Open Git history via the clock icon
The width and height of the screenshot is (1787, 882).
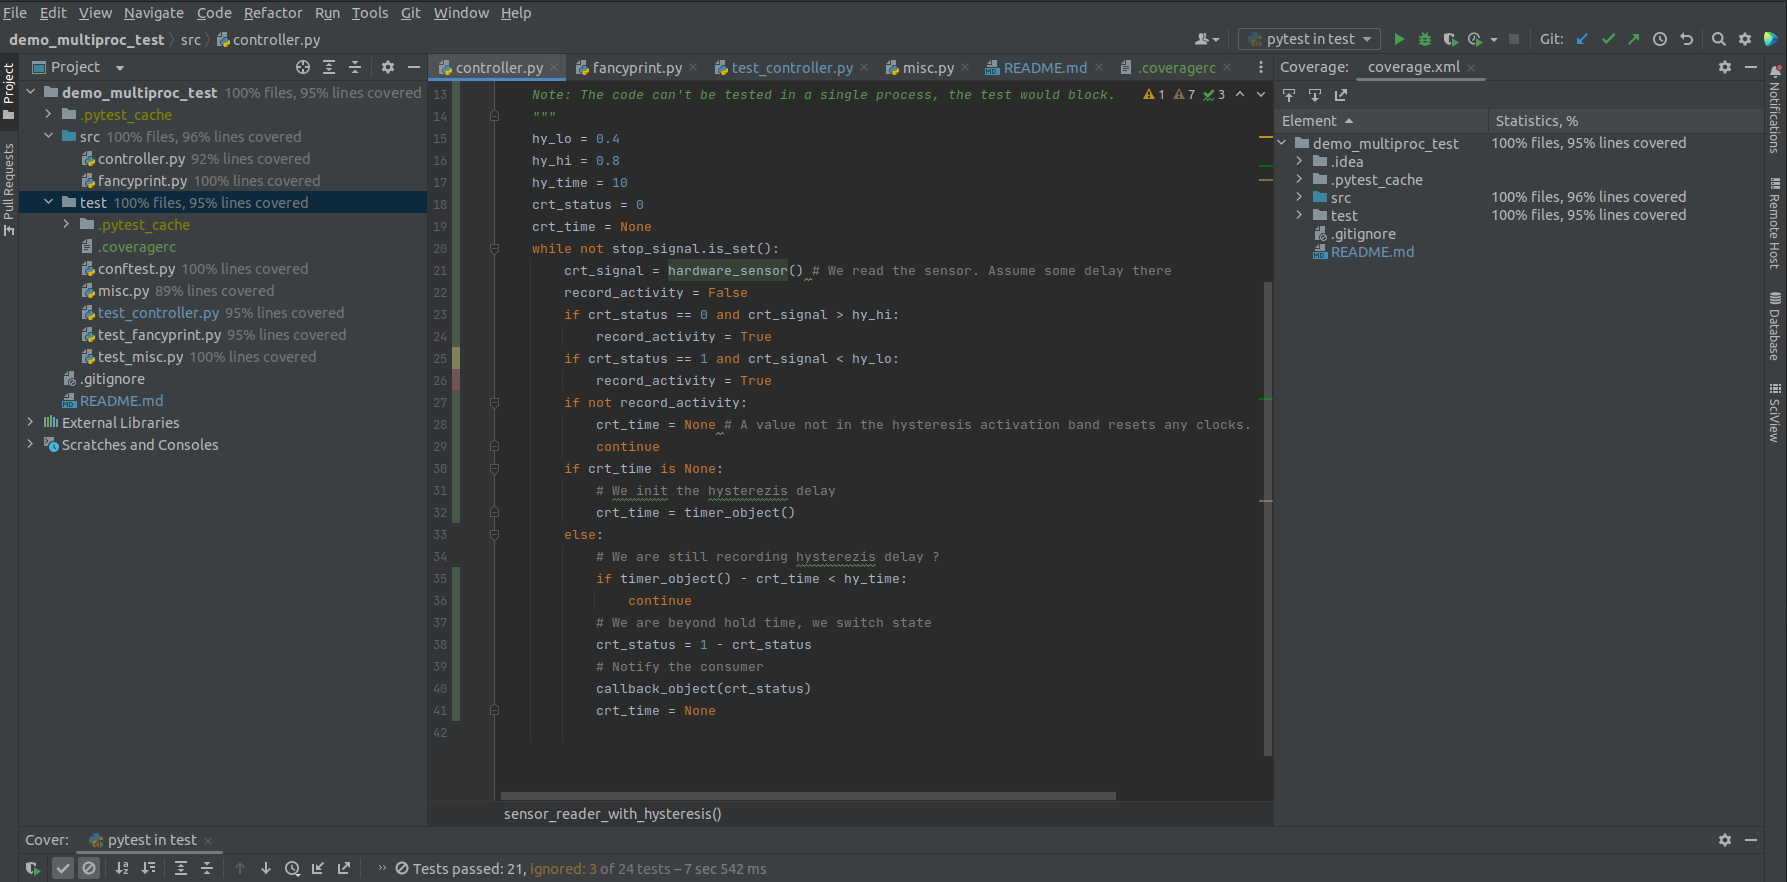(1660, 39)
